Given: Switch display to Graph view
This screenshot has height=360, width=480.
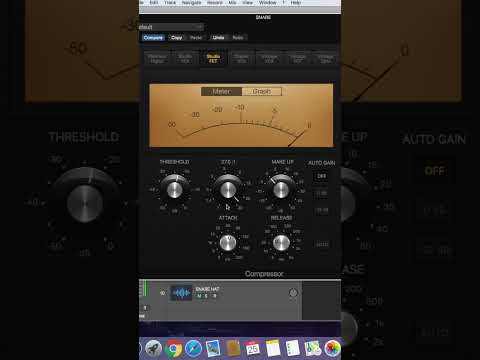Looking at the screenshot, I should tap(262, 91).
